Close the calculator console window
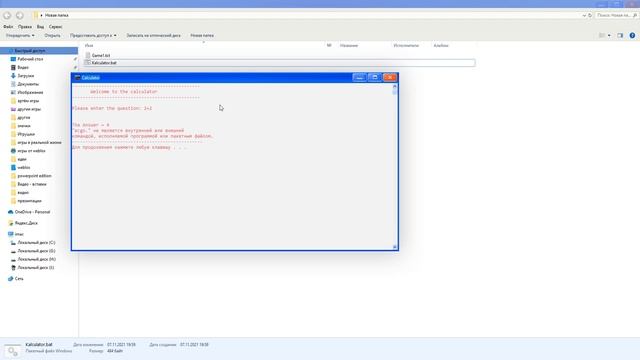640x360 pixels. click(x=390, y=78)
